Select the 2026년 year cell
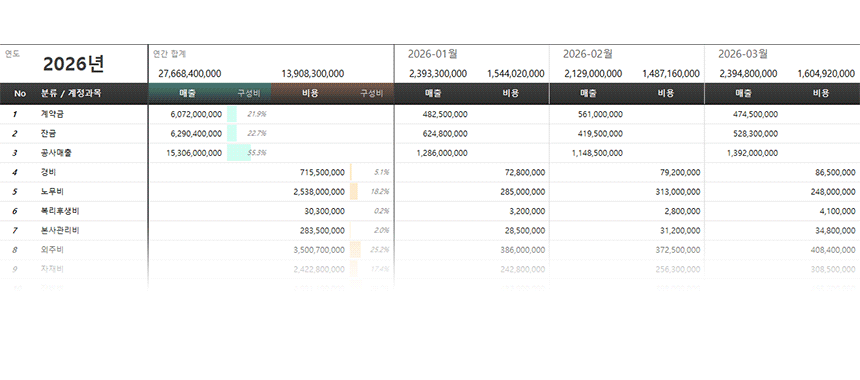The width and height of the screenshot is (860, 380). pyautogui.click(x=73, y=64)
